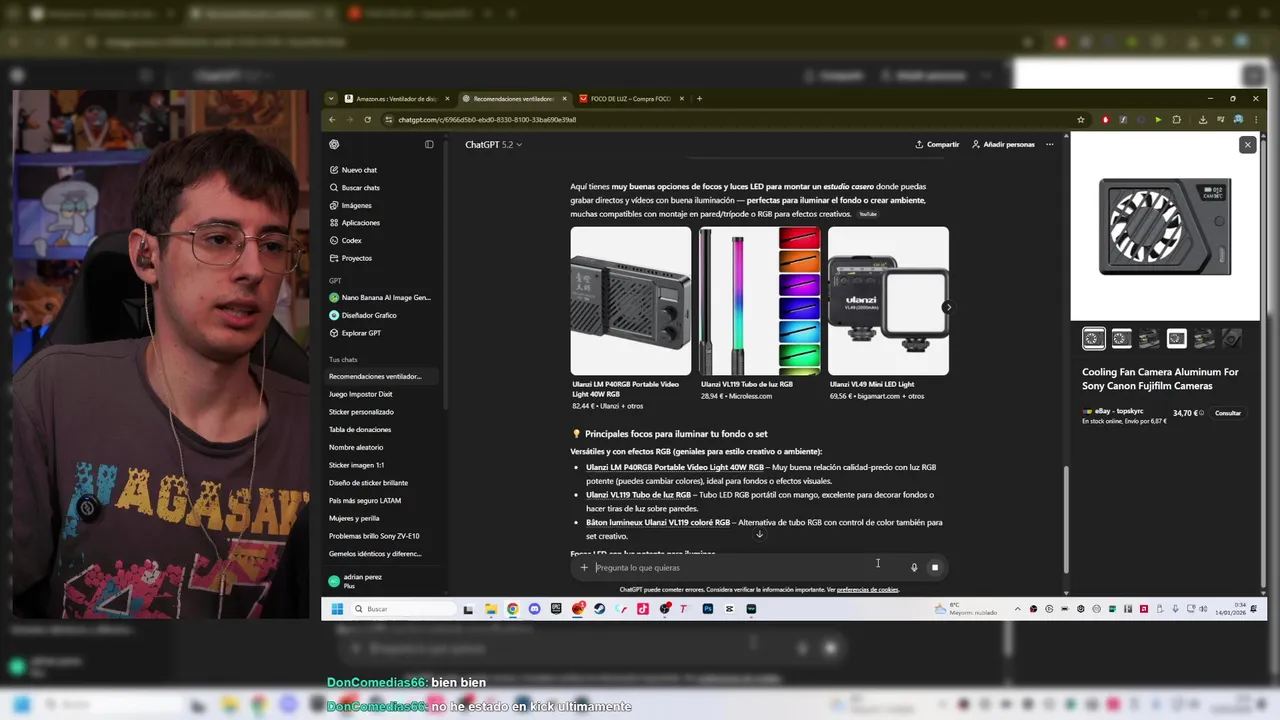
Task: Click the microphone dictation icon
Action: coord(913,568)
